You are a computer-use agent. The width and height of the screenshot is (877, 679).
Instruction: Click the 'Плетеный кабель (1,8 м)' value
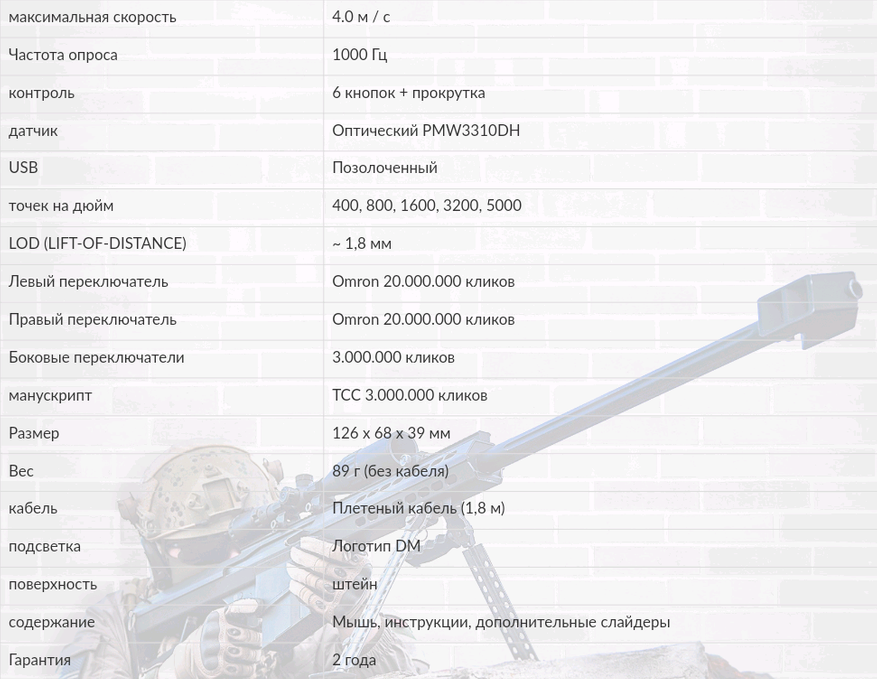click(418, 509)
